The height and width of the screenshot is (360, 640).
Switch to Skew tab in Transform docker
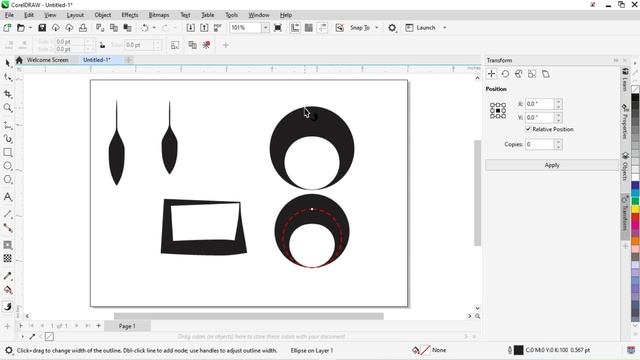(x=546, y=74)
